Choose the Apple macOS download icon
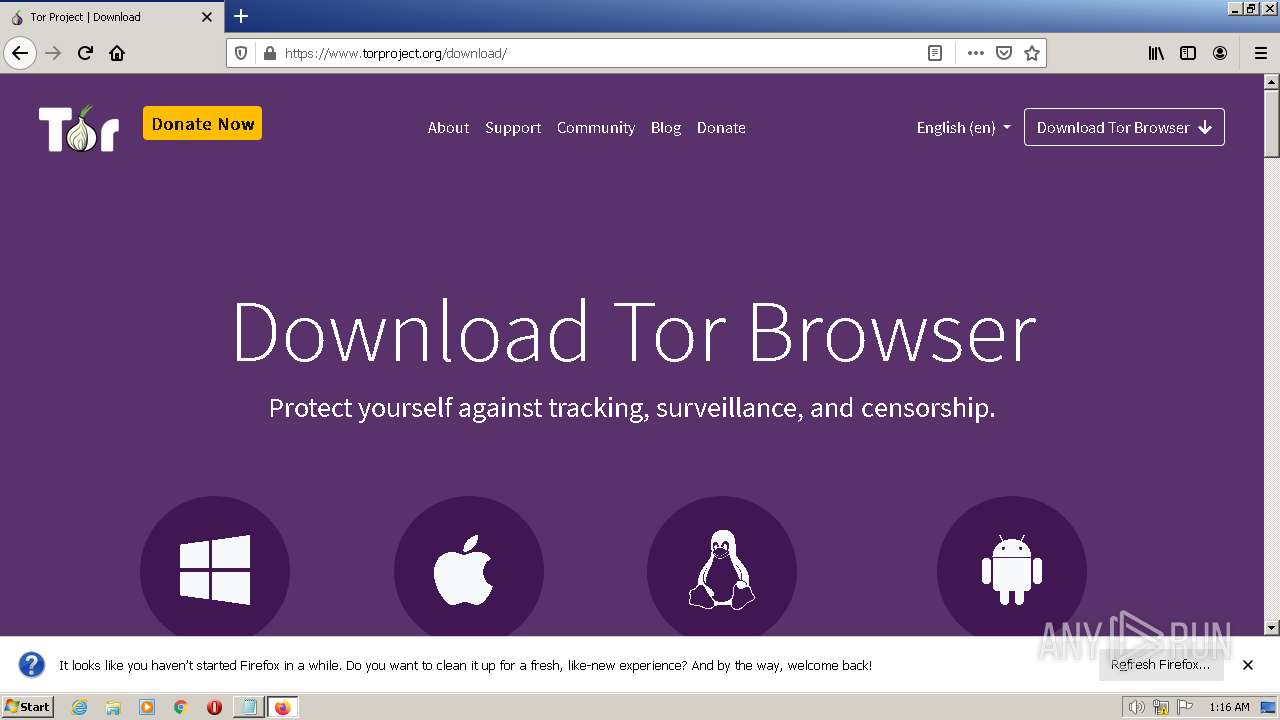The height and width of the screenshot is (720, 1280). coord(469,570)
